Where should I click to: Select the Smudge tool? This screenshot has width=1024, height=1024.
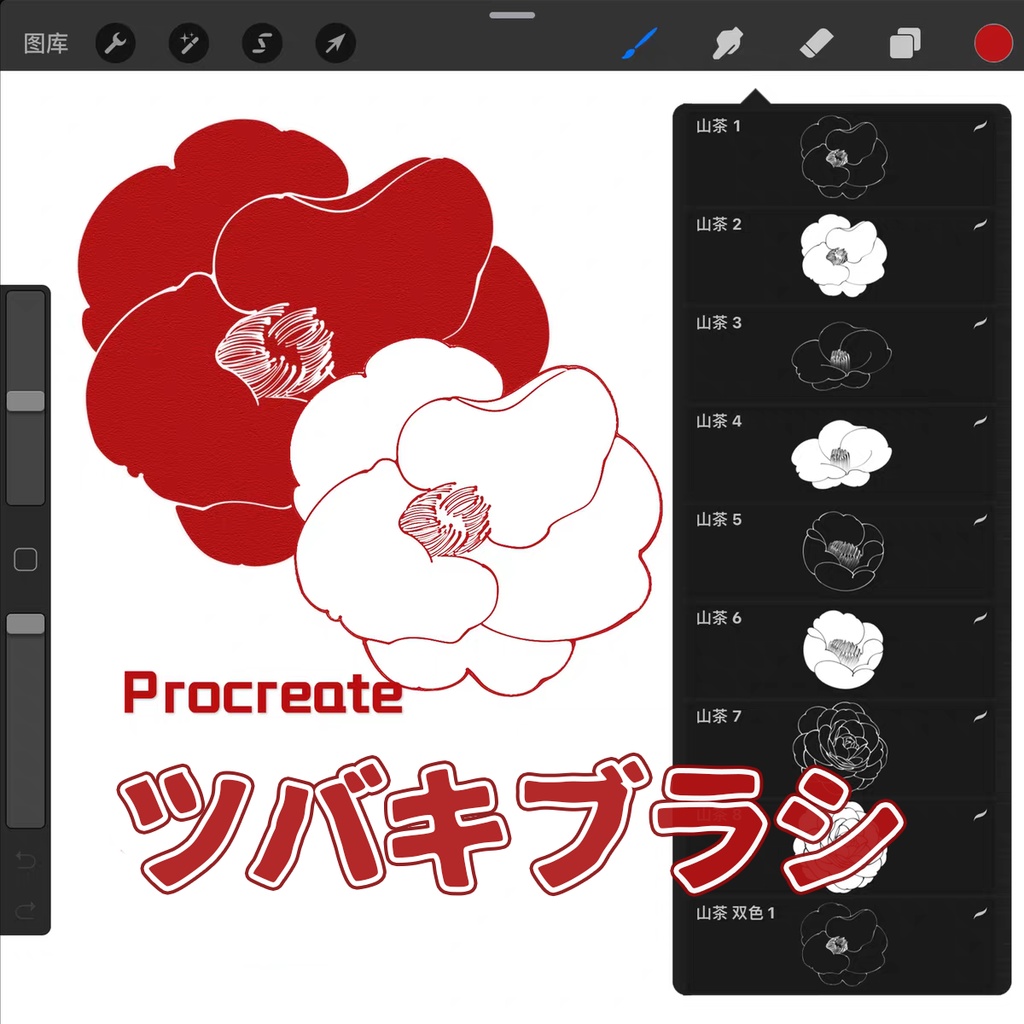728,43
